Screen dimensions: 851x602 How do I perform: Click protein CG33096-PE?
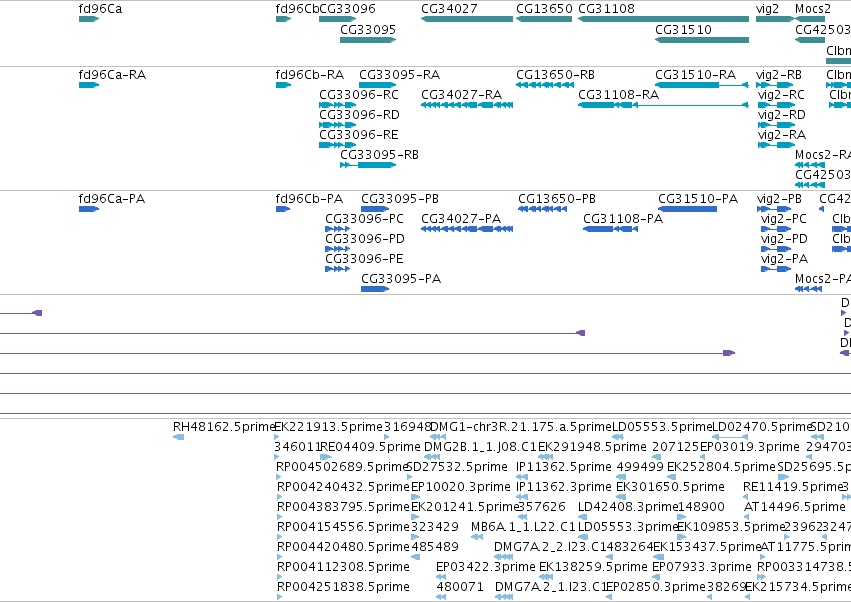point(338,269)
